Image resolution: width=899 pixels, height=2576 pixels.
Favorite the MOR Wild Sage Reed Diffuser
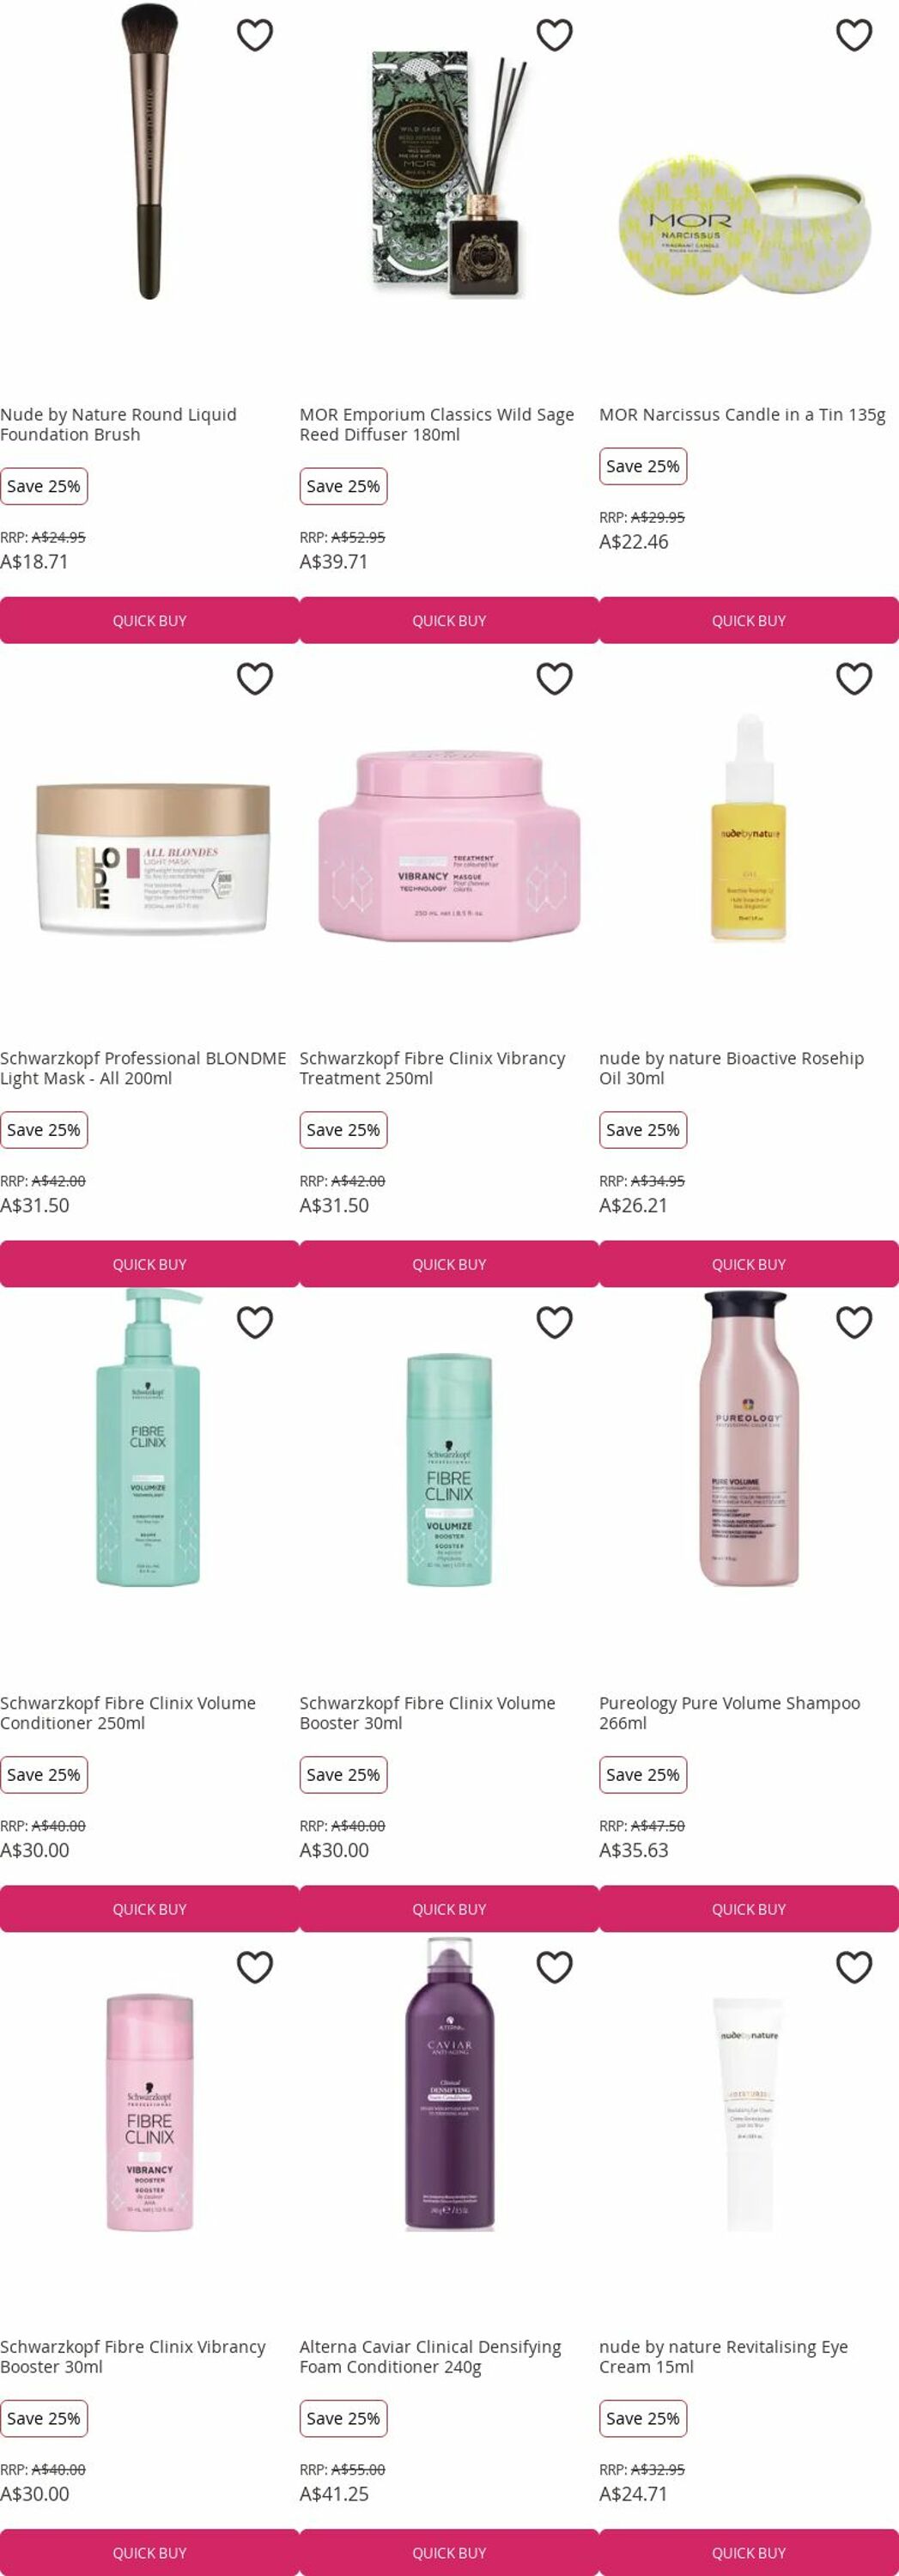click(554, 35)
